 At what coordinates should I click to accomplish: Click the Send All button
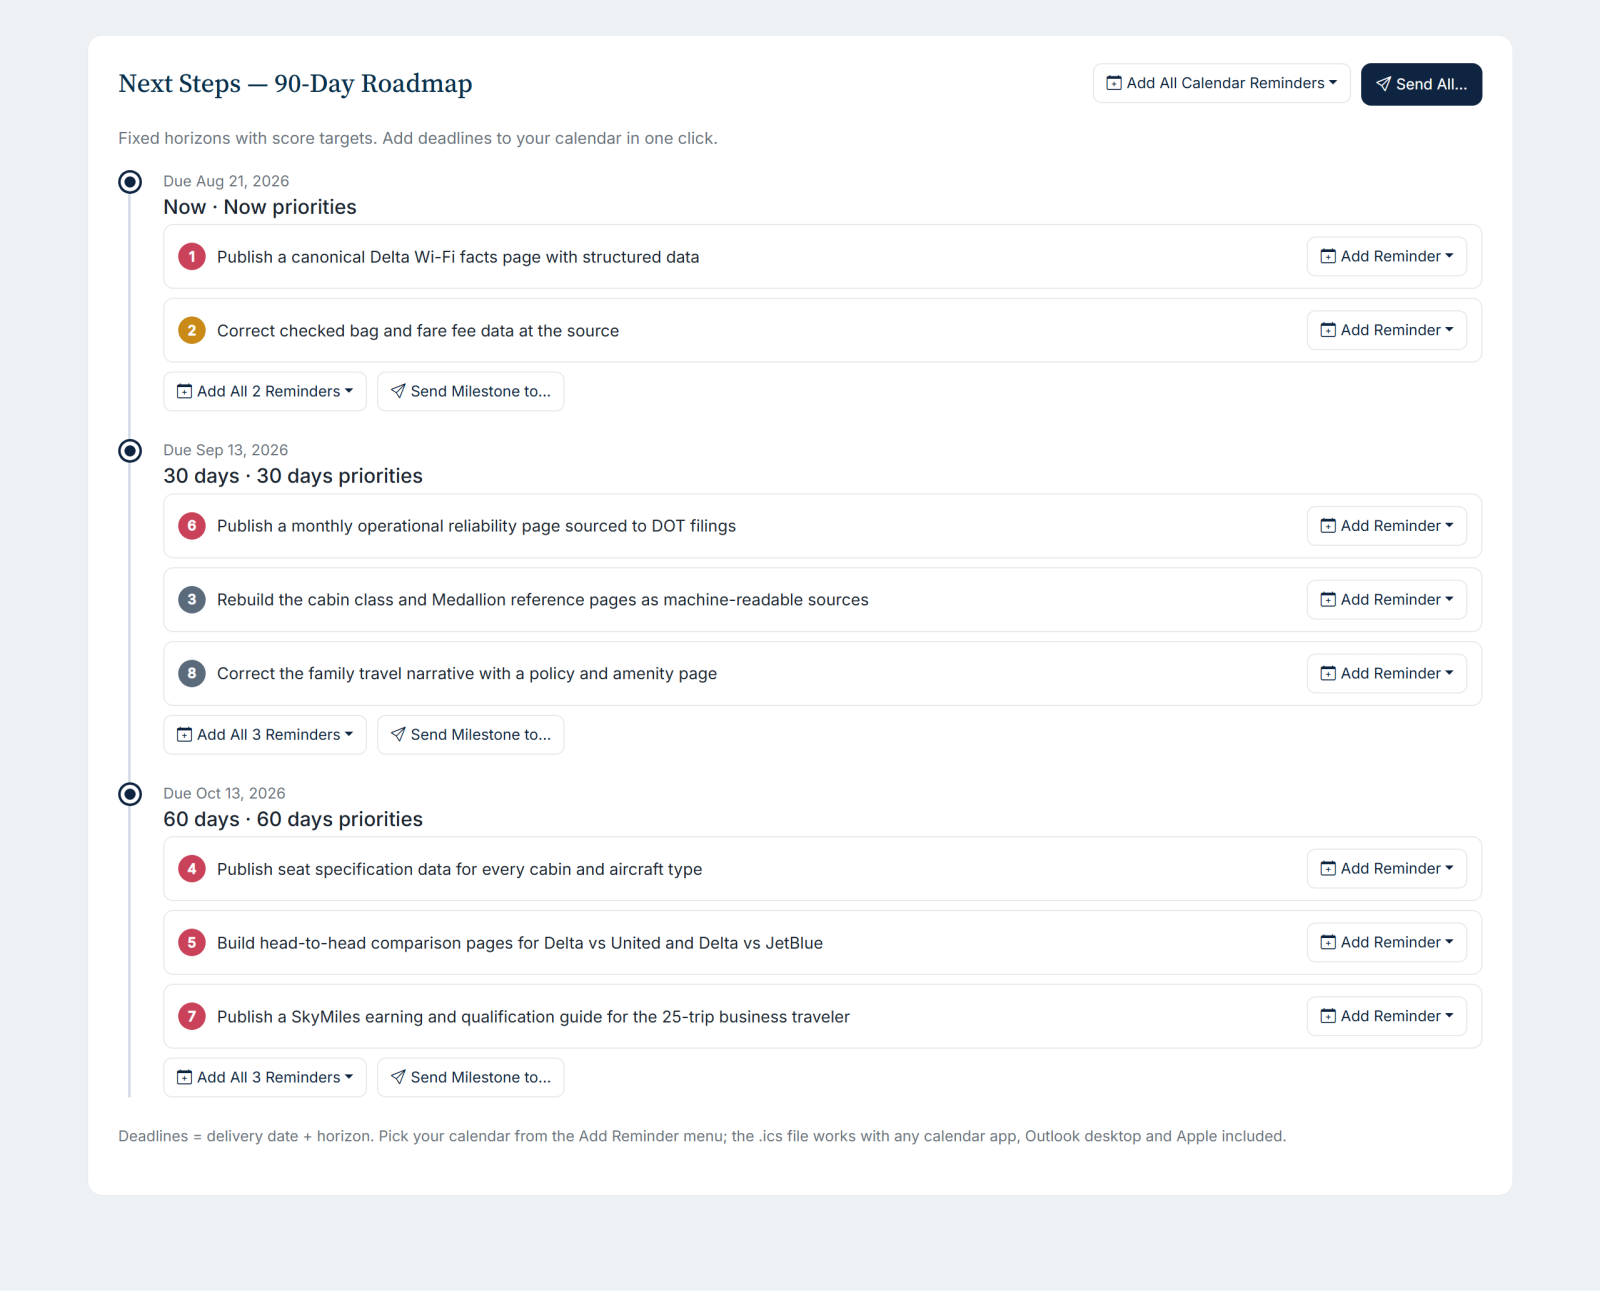pos(1421,85)
